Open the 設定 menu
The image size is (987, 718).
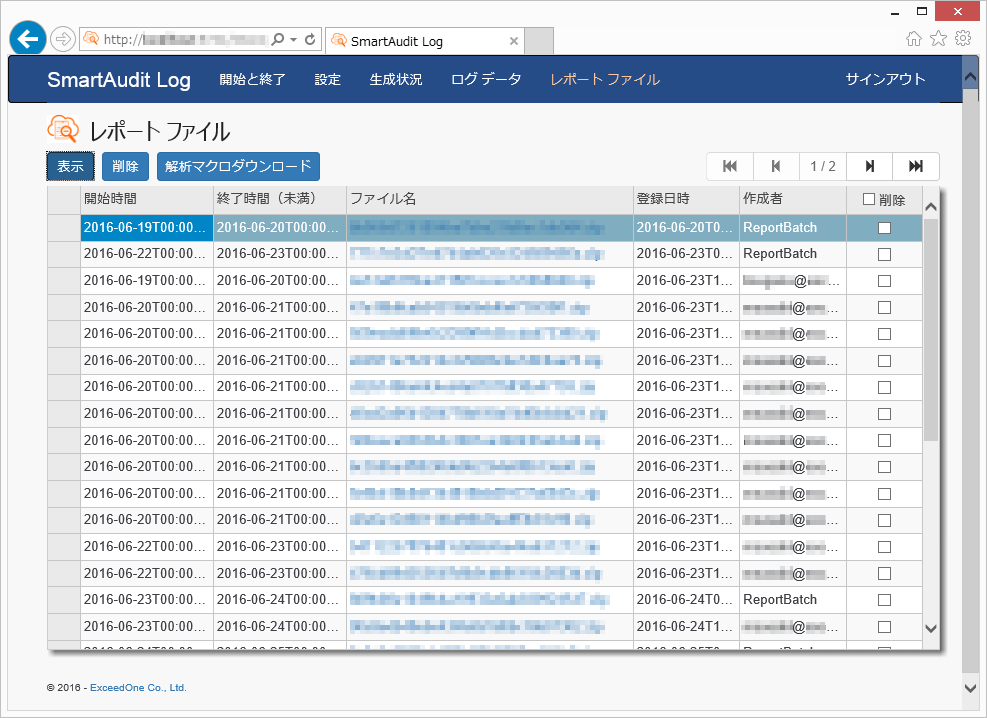click(x=327, y=79)
